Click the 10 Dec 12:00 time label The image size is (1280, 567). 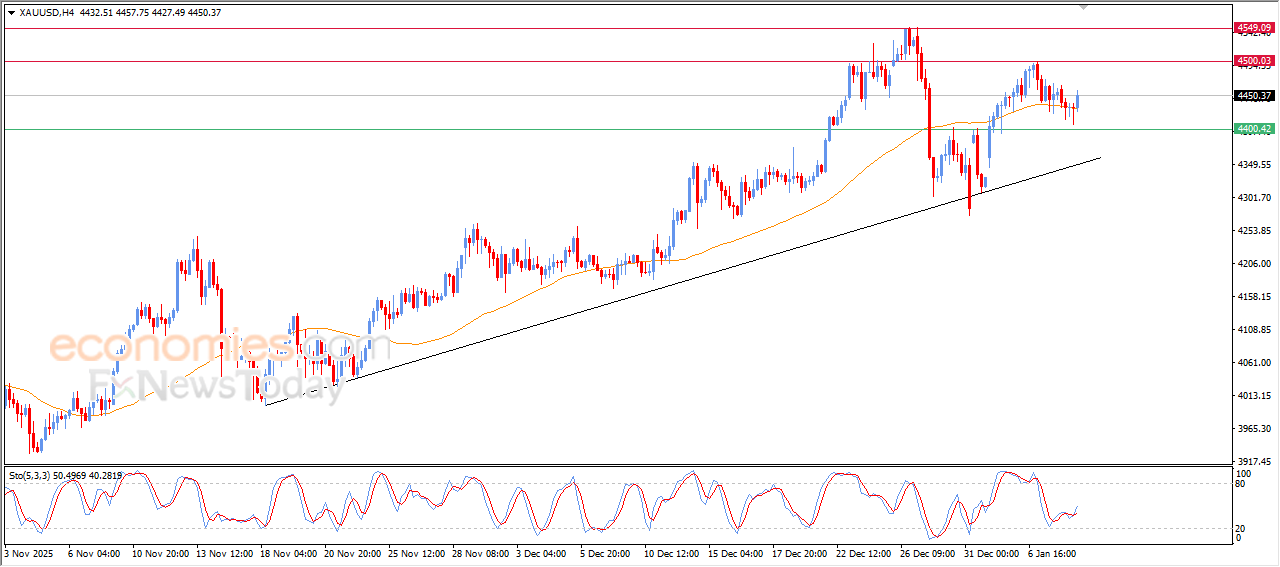click(673, 552)
